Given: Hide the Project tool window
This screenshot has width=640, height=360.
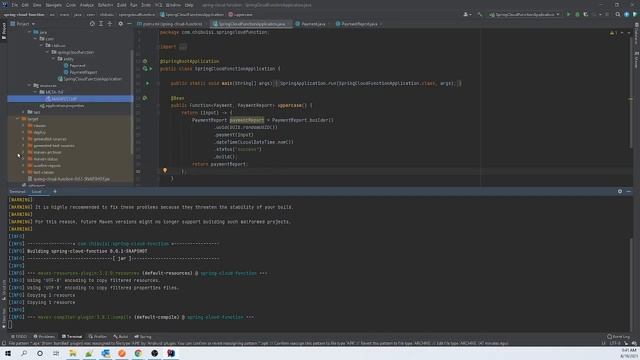Looking at the screenshot, I should (129, 24).
